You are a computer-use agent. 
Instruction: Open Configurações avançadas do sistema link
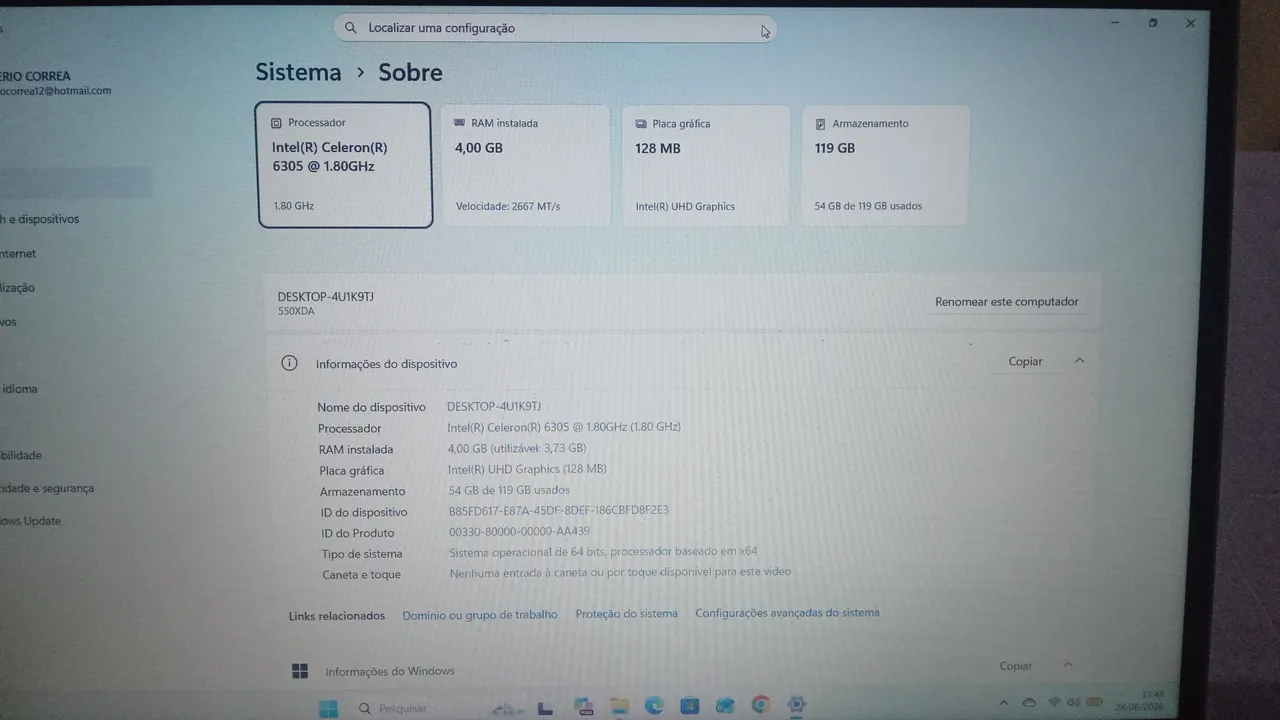pos(787,613)
